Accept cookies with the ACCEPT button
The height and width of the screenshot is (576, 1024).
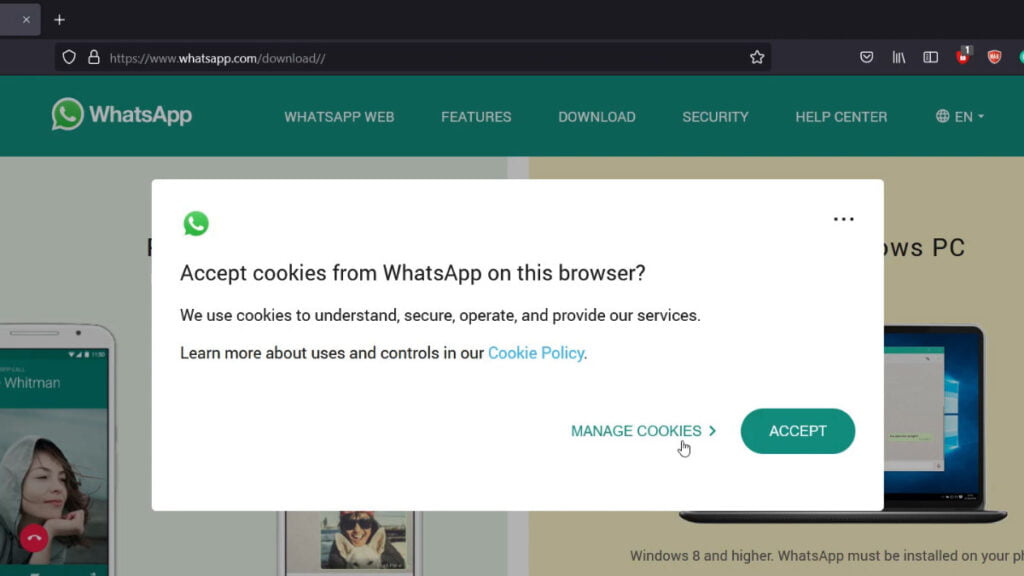[x=797, y=431]
